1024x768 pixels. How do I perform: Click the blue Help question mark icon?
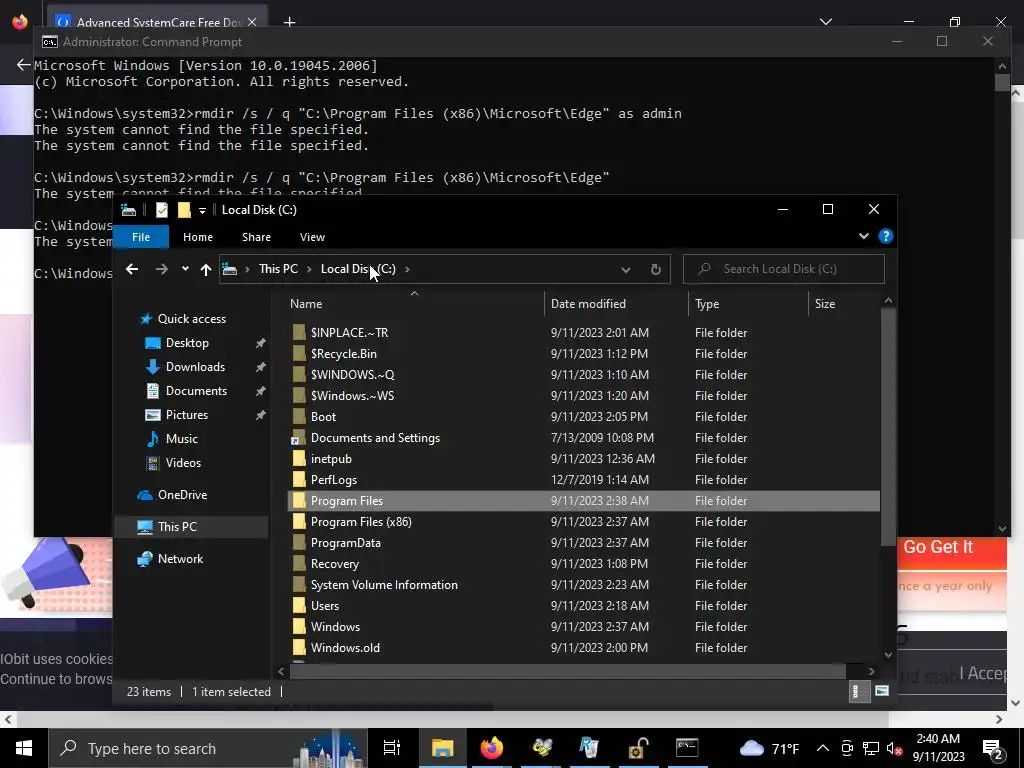[x=886, y=236]
